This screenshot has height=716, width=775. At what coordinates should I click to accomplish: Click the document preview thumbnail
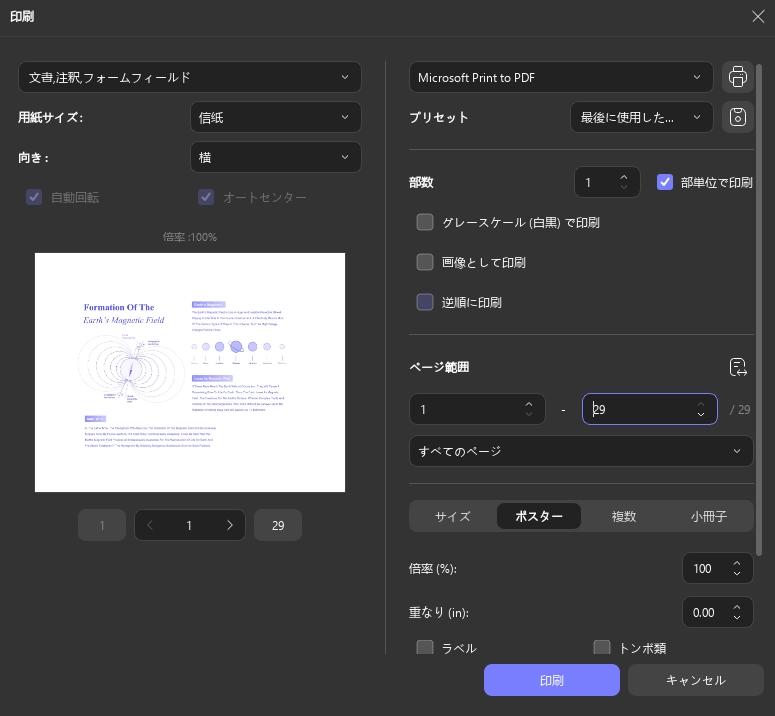pos(190,373)
